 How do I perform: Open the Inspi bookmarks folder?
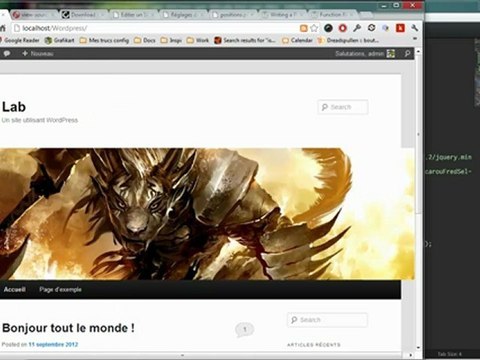171,40
